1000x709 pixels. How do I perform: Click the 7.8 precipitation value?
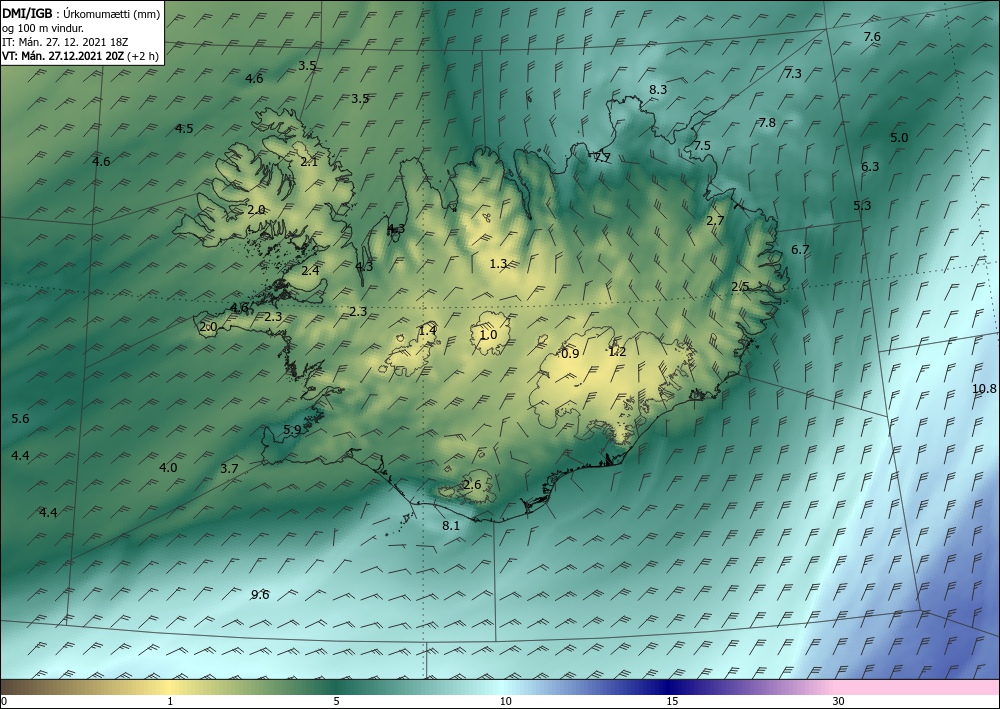767,123
